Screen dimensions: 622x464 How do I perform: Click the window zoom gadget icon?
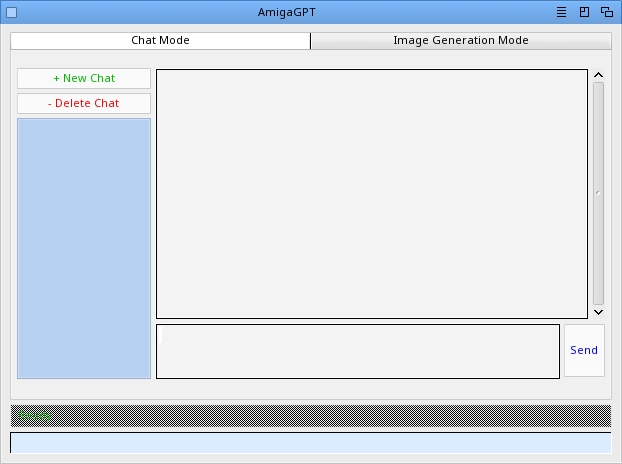(585, 13)
